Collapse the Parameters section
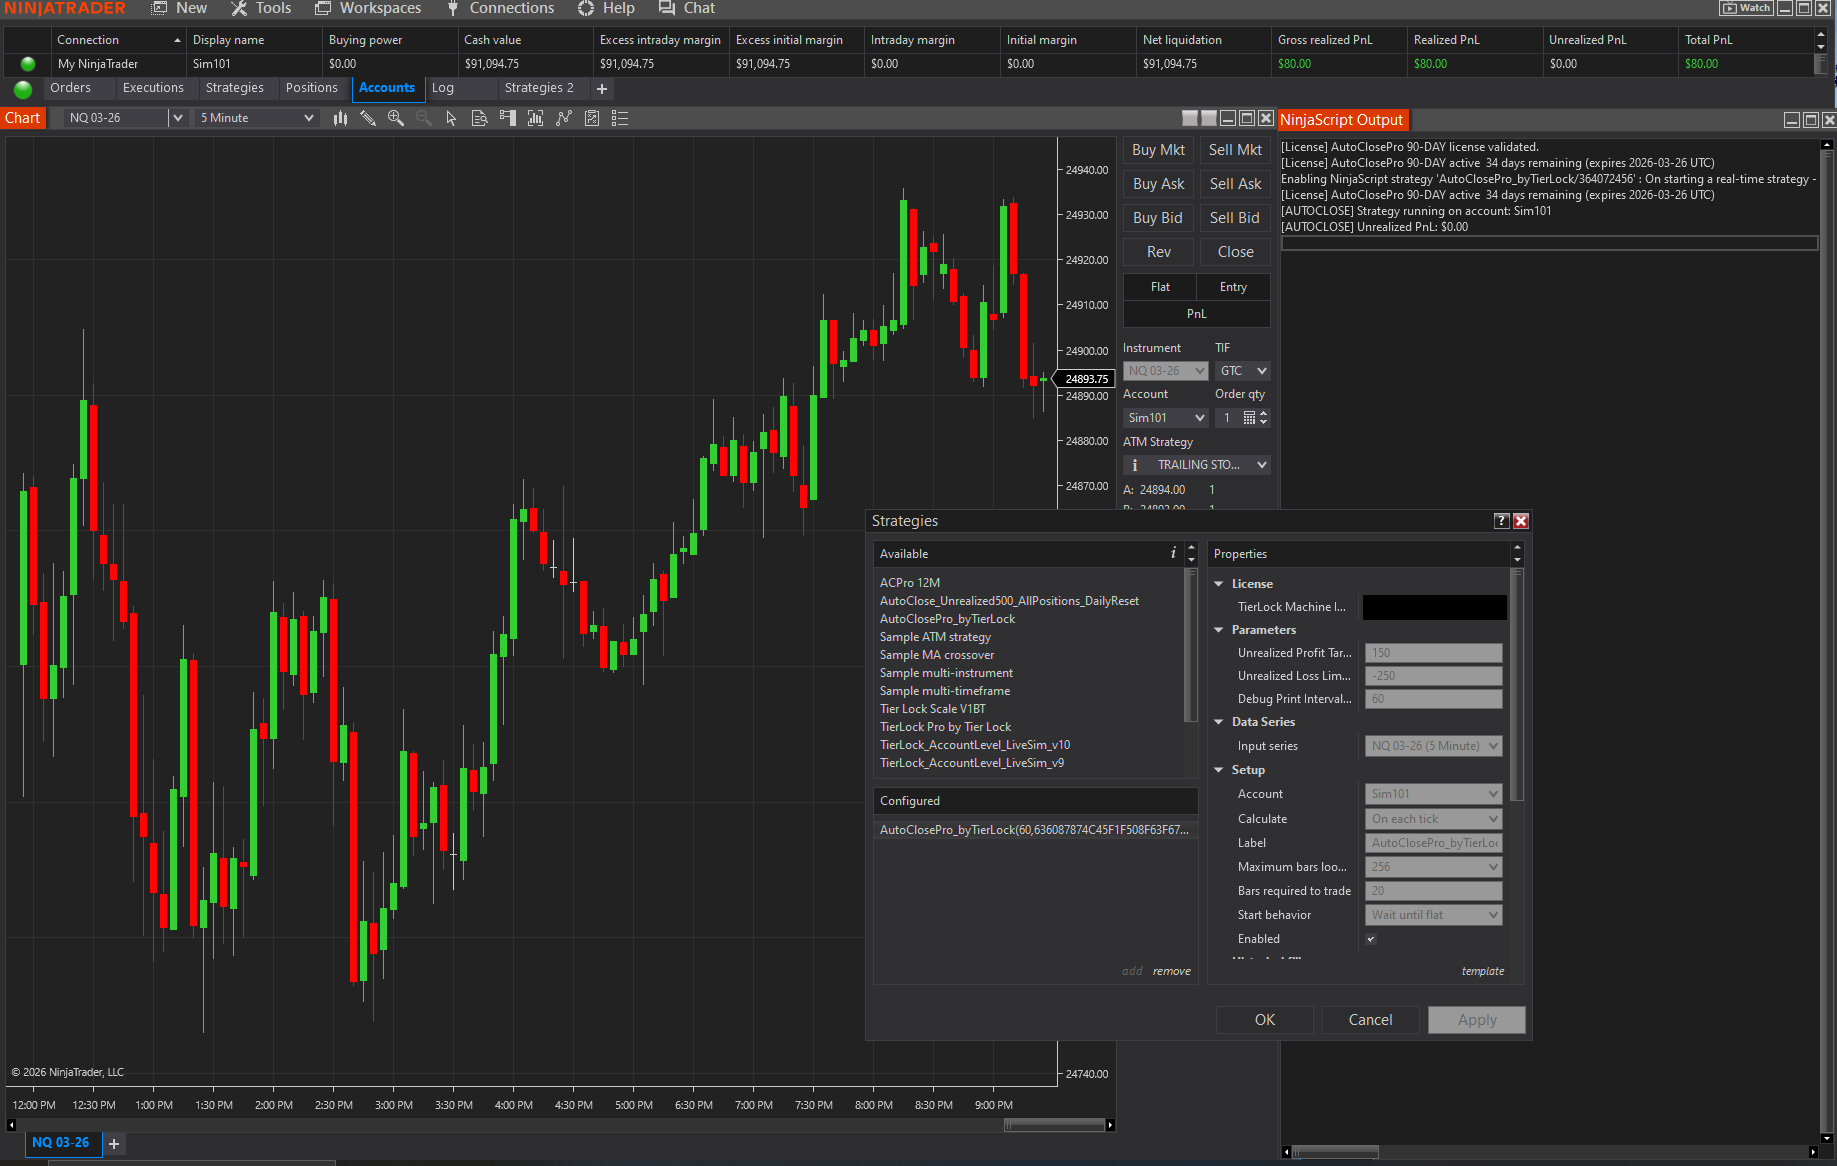 1218,629
